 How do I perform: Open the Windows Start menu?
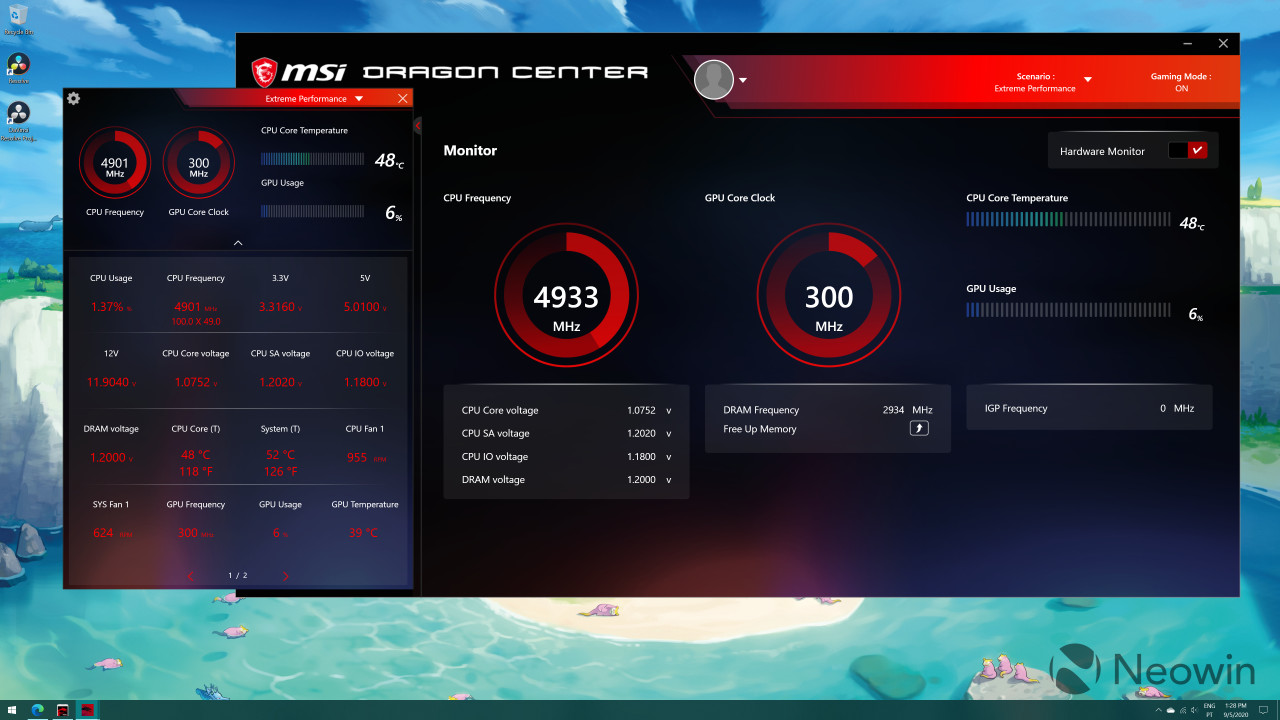click(13, 710)
